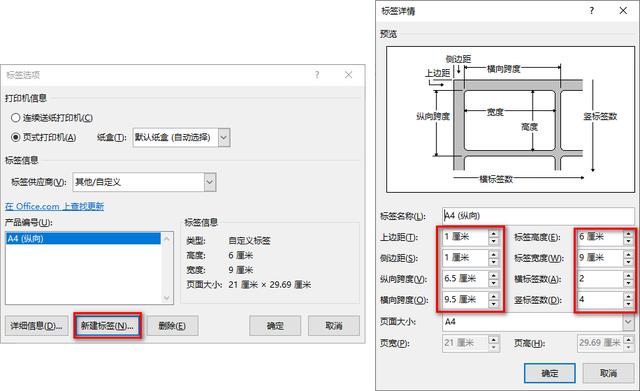This screenshot has height=391, width=640.
Task: Decrease 横标签数 with the down arrow
Action: (x=629, y=283)
